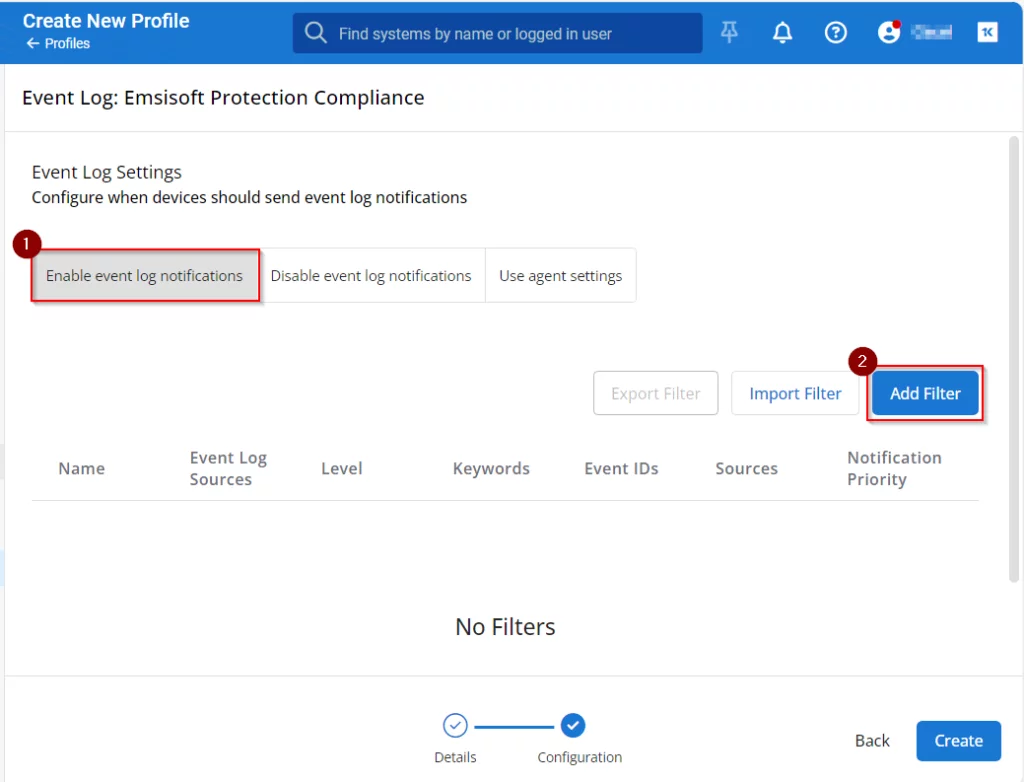Disable event log notifications
The width and height of the screenshot is (1024, 782).
[x=371, y=276]
